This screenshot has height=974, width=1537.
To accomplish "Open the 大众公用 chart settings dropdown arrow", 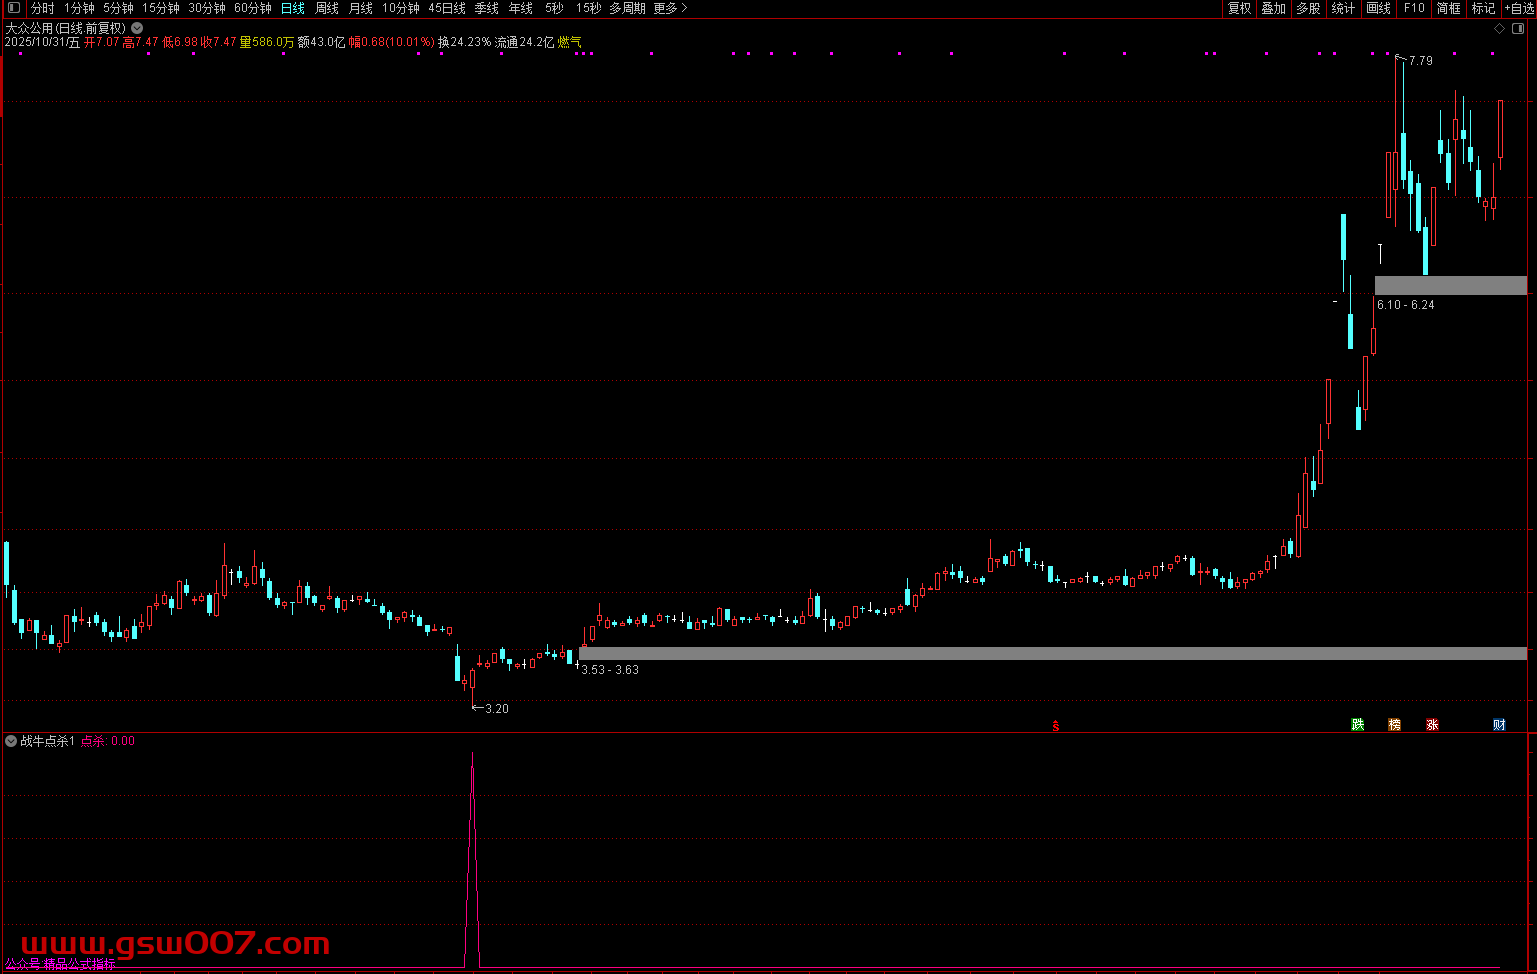I will [137, 29].
